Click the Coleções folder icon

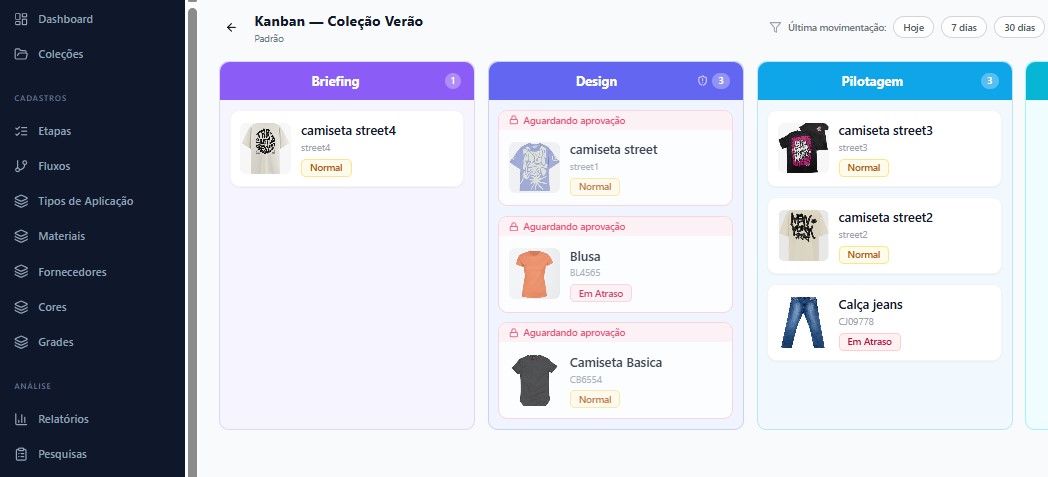pos(22,54)
